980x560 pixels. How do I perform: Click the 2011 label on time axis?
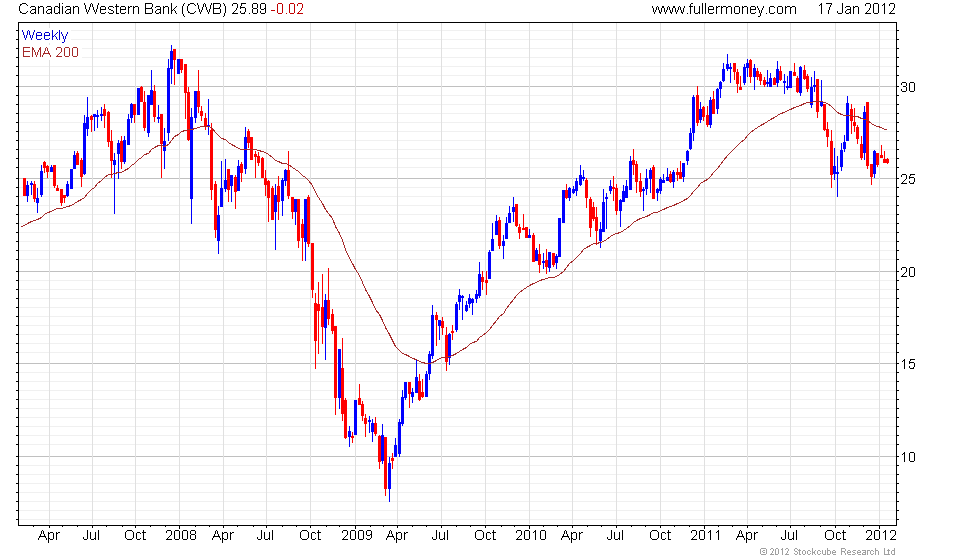[x=706, y=536]
